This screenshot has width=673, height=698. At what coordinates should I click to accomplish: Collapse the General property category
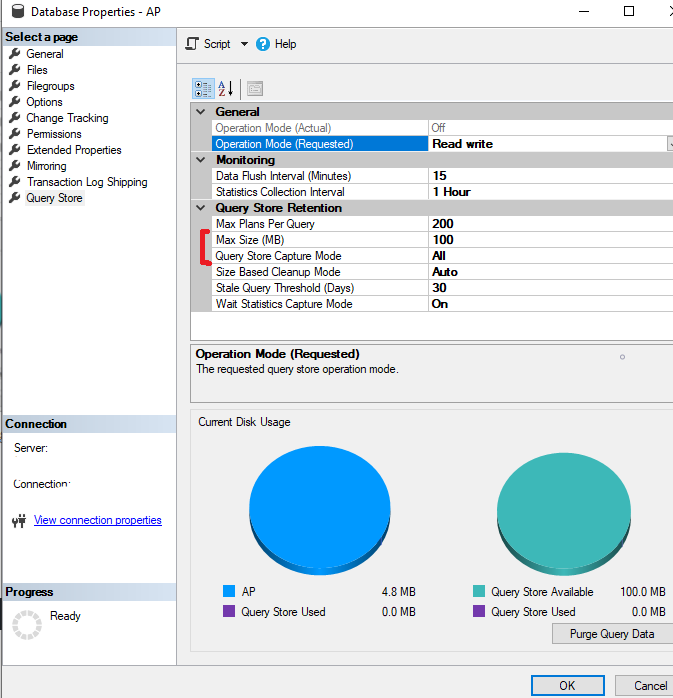coord(201,112)
